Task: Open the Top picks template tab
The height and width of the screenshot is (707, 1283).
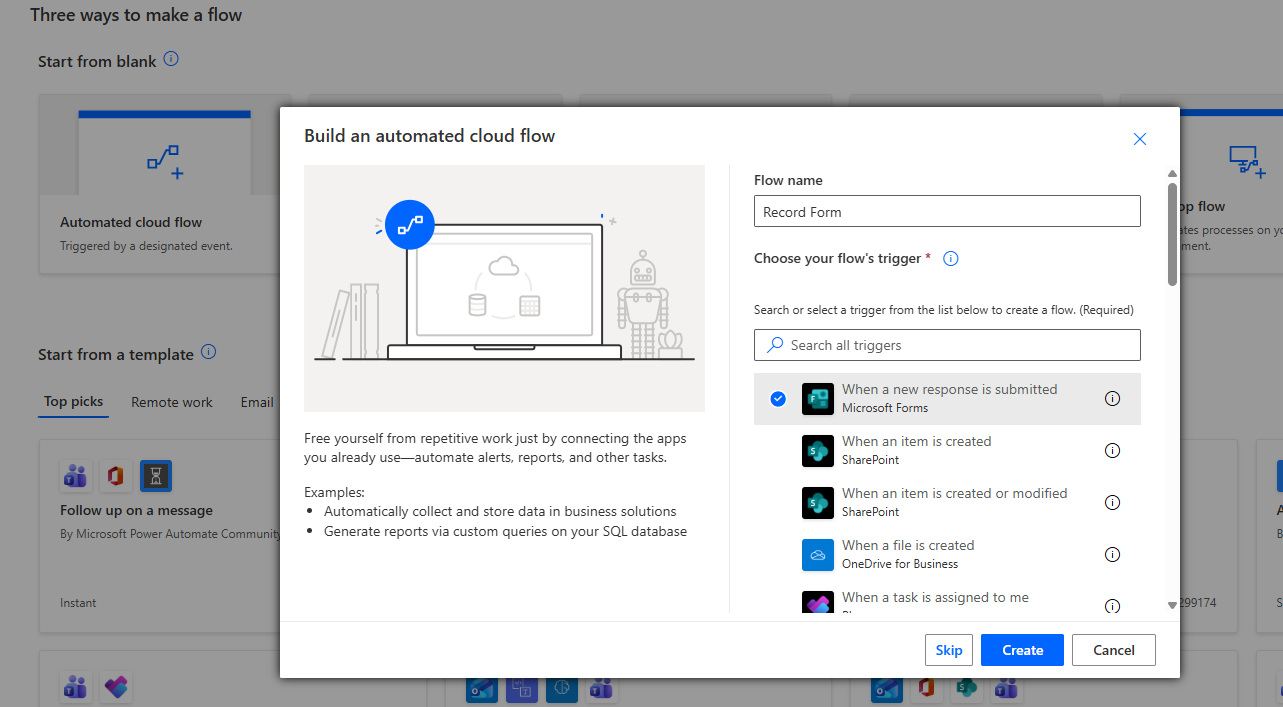Action: point(73,402)
